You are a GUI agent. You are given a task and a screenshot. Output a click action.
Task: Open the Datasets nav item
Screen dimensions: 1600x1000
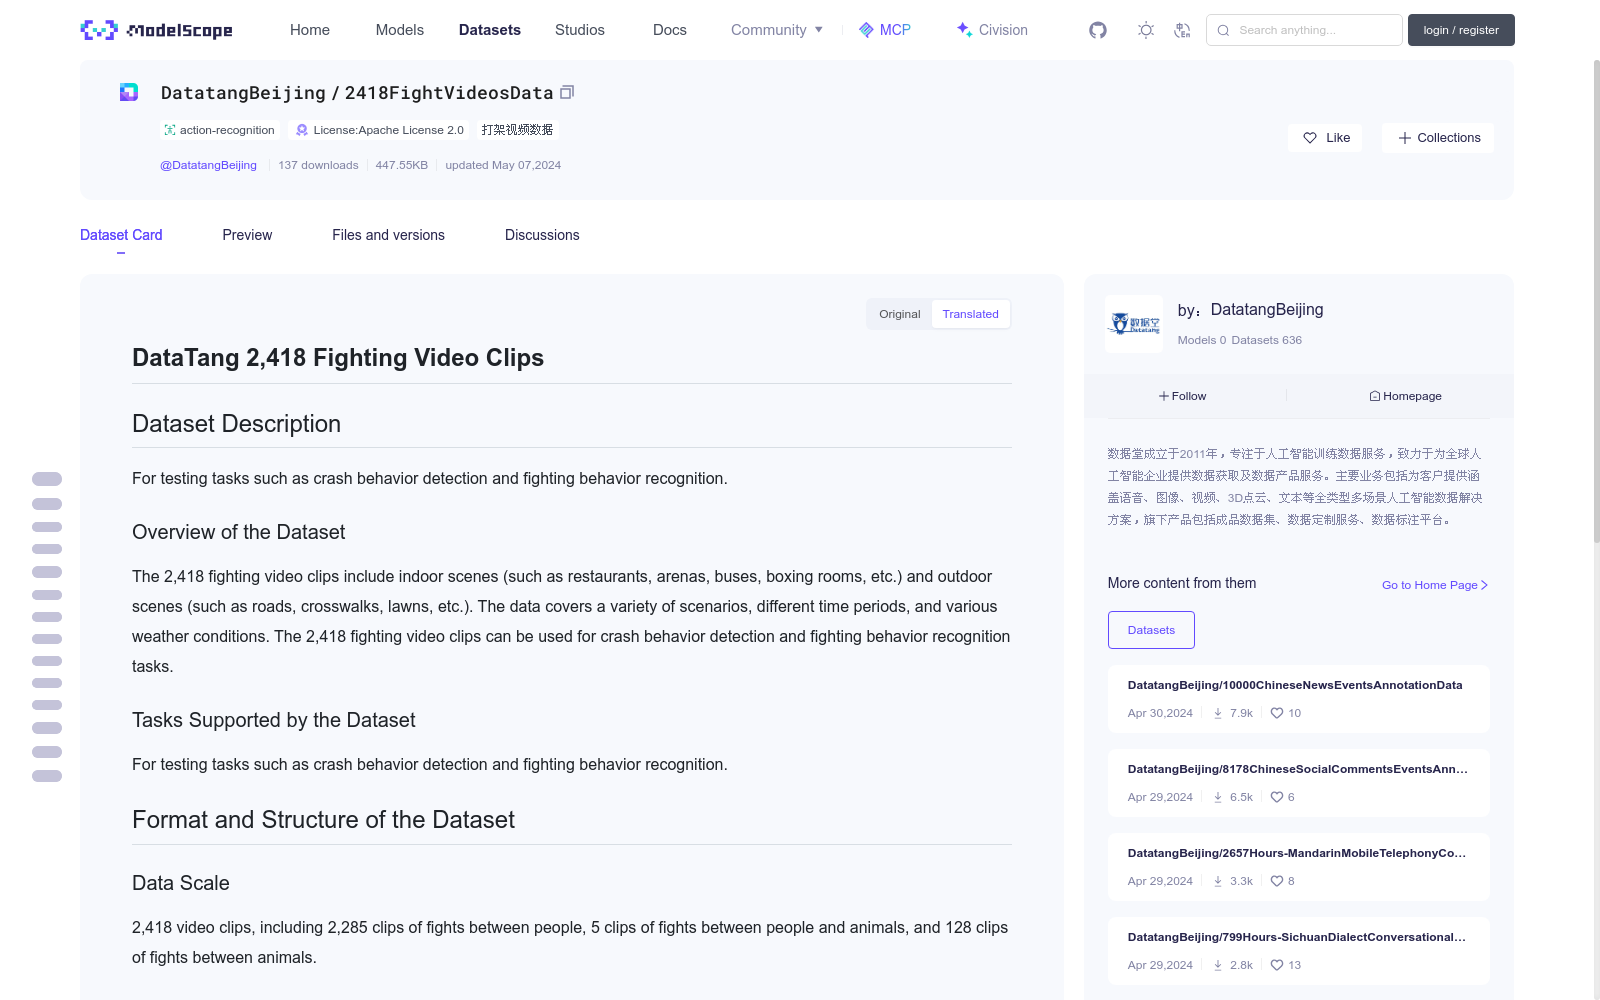(490, 30)
